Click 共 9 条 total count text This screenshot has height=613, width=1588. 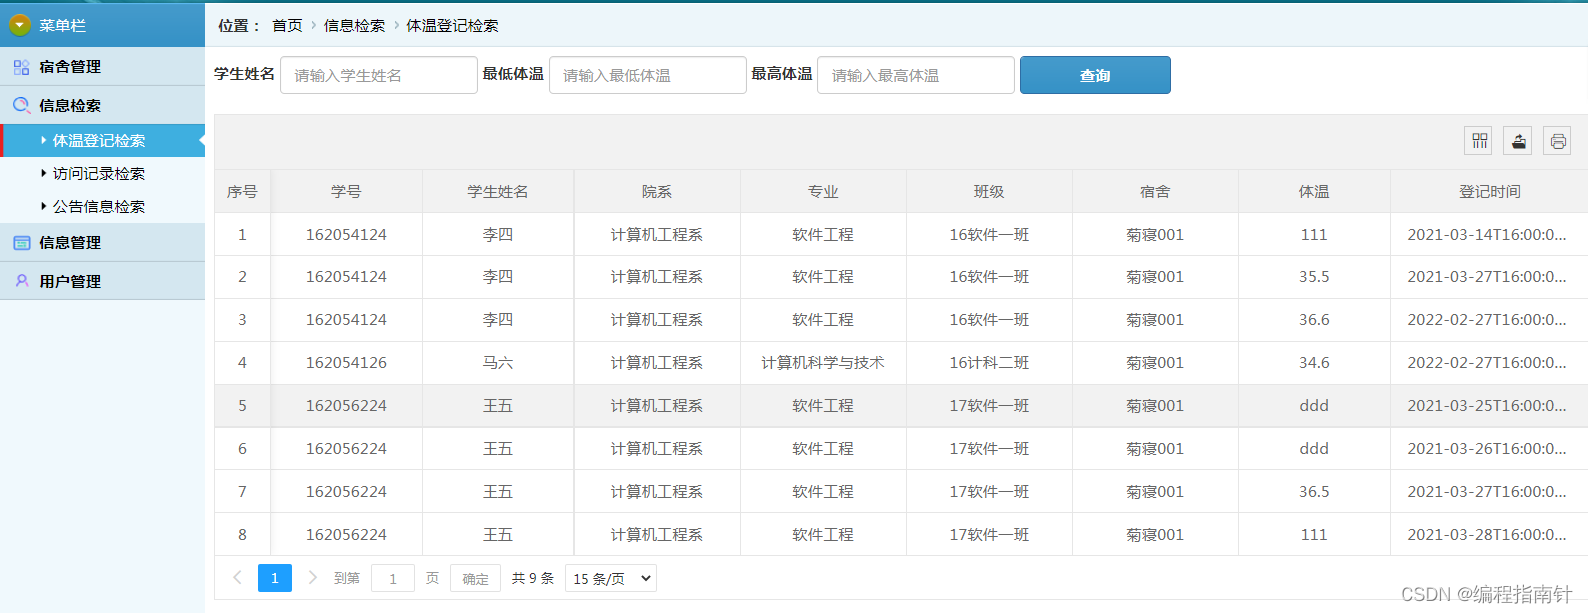click(x=533, y=578)
